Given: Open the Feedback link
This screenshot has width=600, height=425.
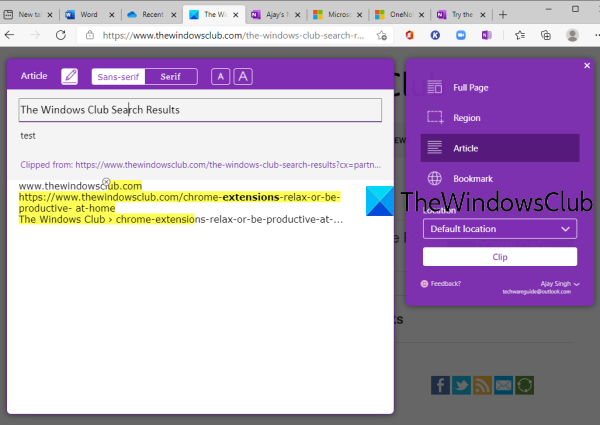Looking at the screenshot, I should tap(441, 283).
